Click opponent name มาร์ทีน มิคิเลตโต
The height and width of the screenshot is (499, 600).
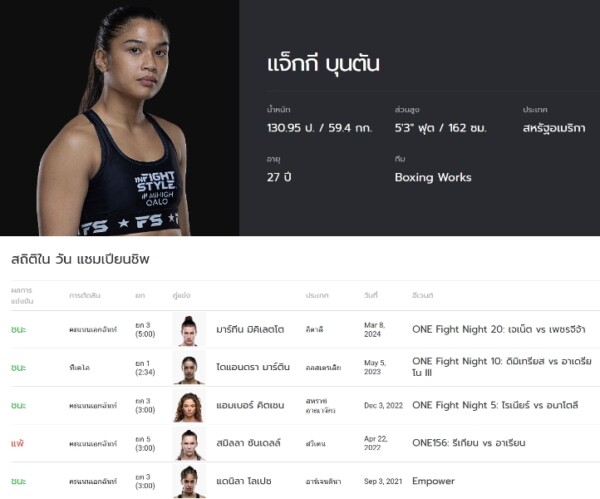[250, 329]
